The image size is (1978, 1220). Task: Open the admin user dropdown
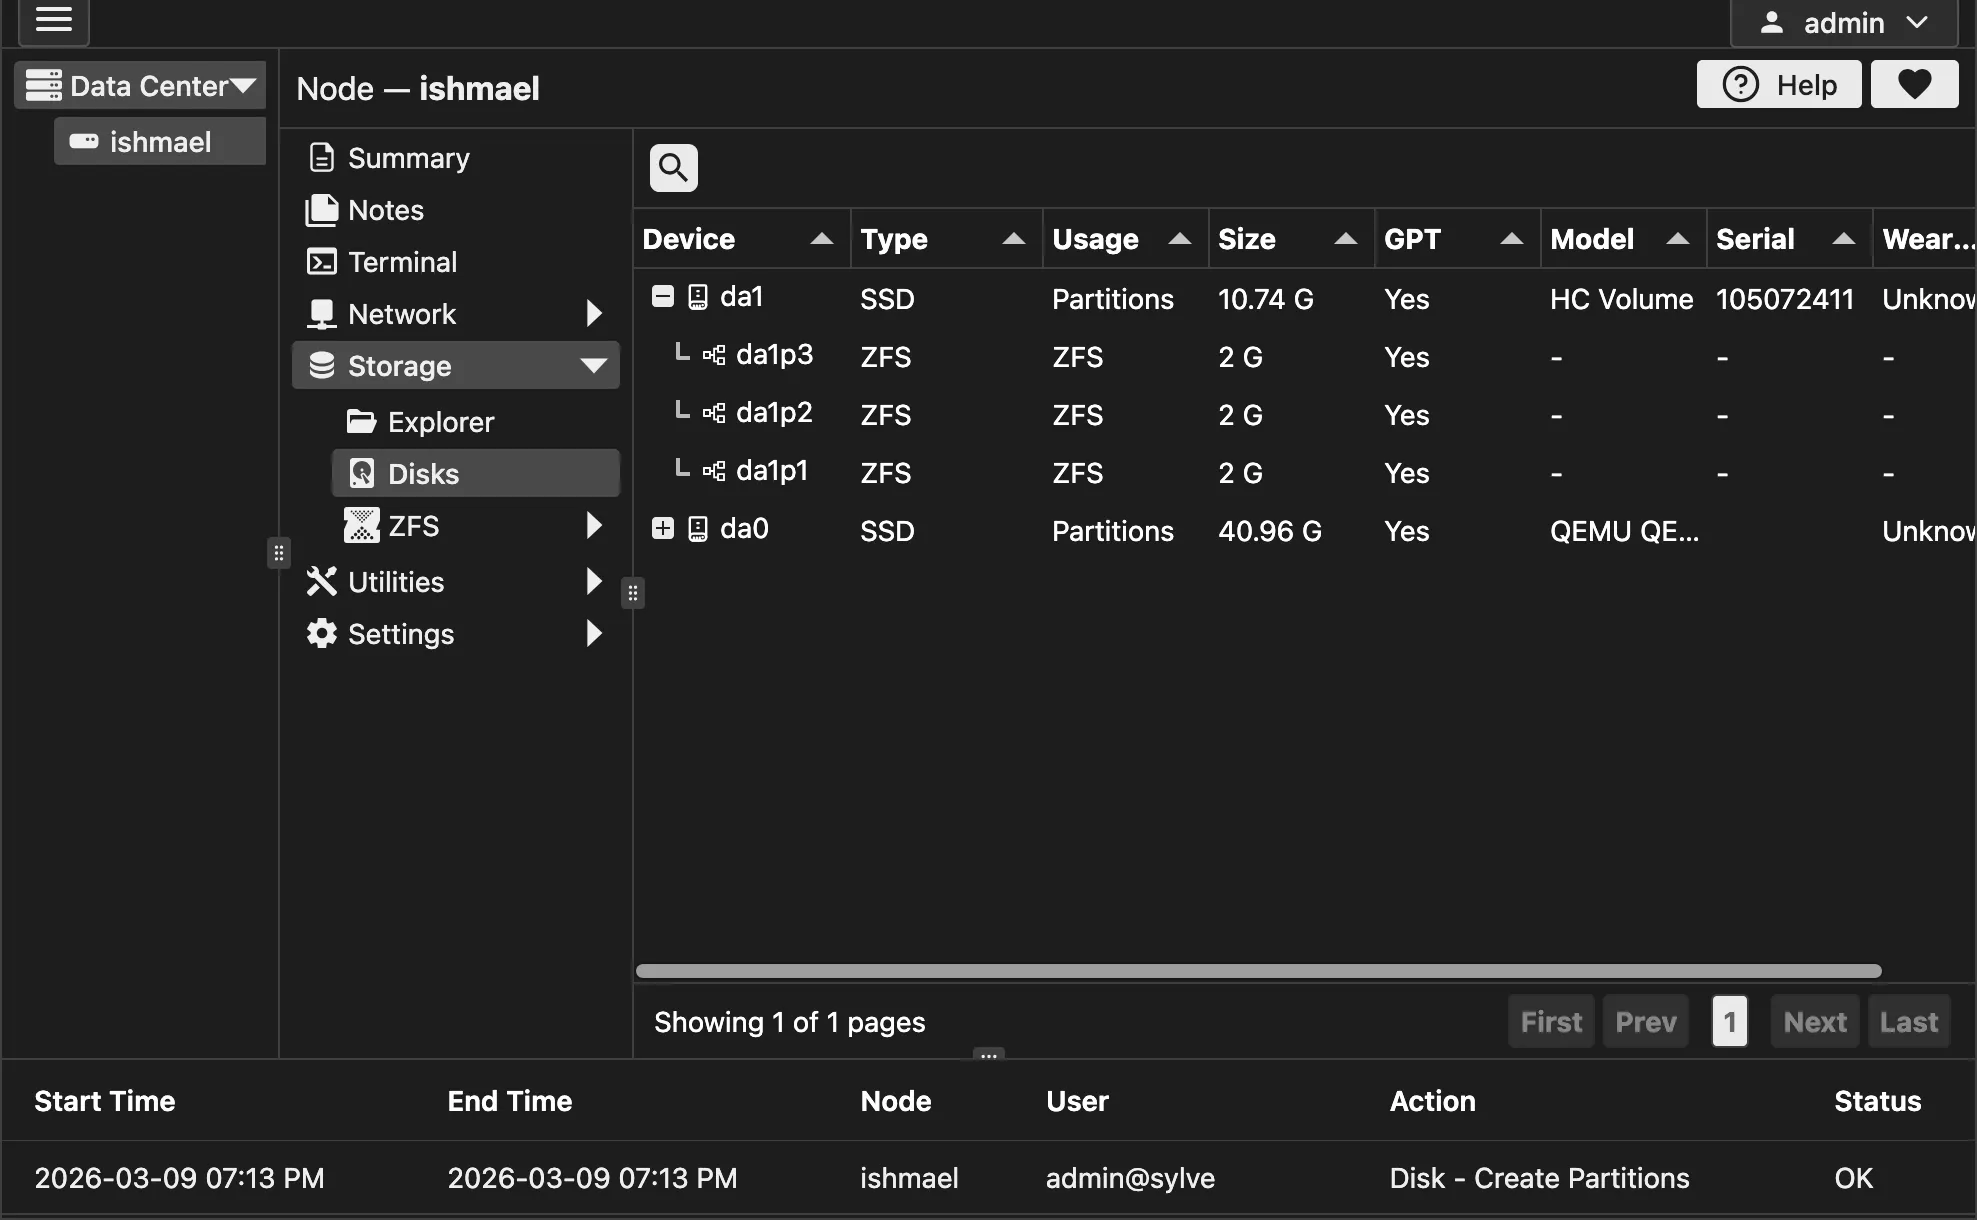1844,22
